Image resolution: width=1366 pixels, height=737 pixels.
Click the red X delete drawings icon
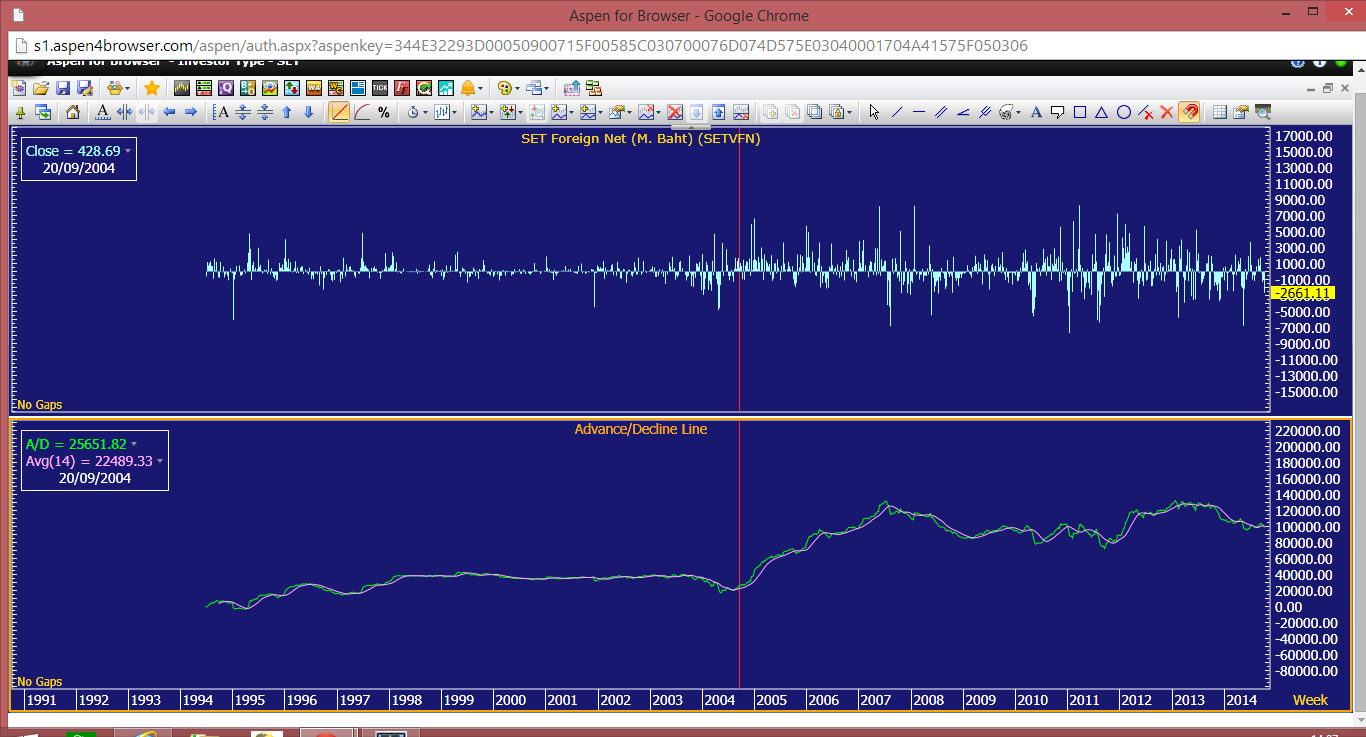[x=1167, y=112]
